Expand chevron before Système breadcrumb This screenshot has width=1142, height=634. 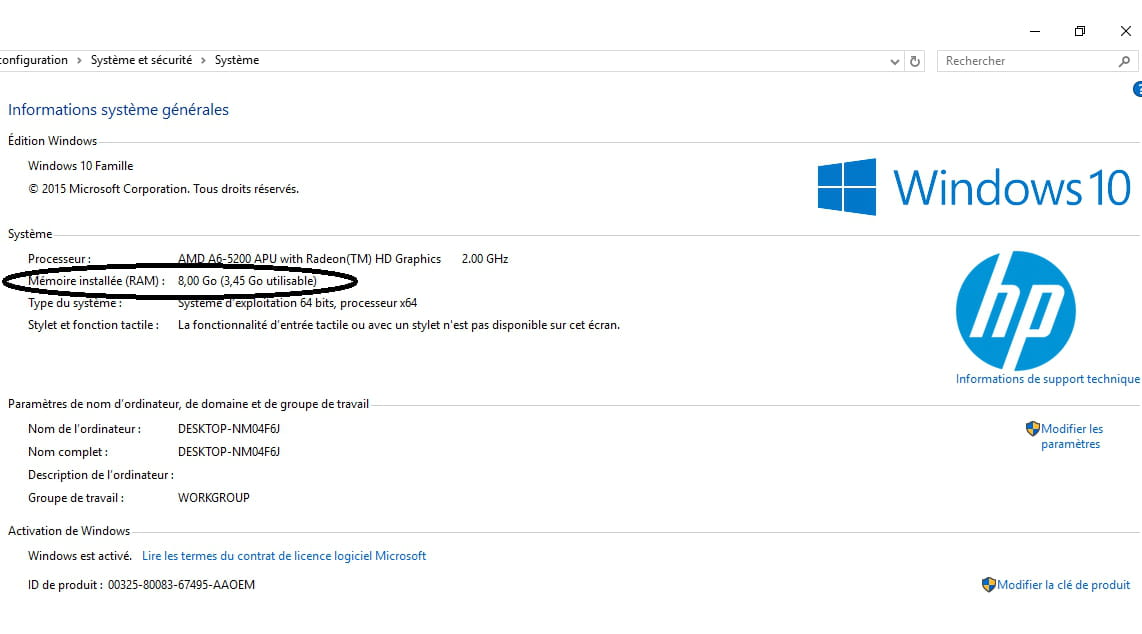(203, 60)
